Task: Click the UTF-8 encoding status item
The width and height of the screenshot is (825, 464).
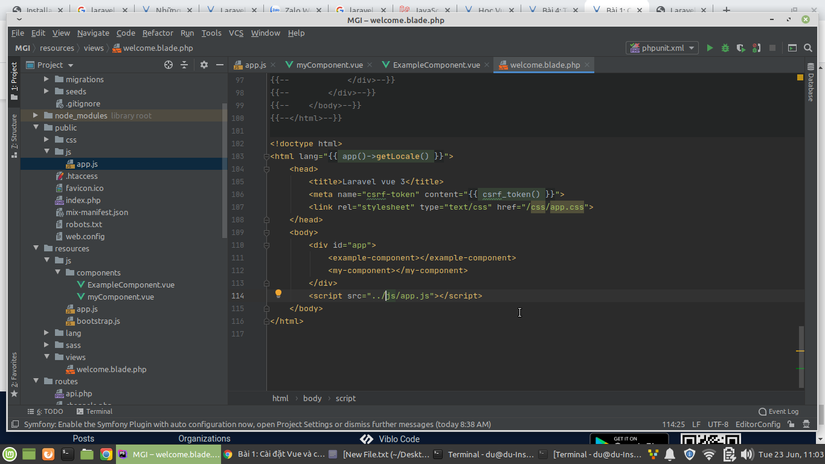Action: (718, 424)
